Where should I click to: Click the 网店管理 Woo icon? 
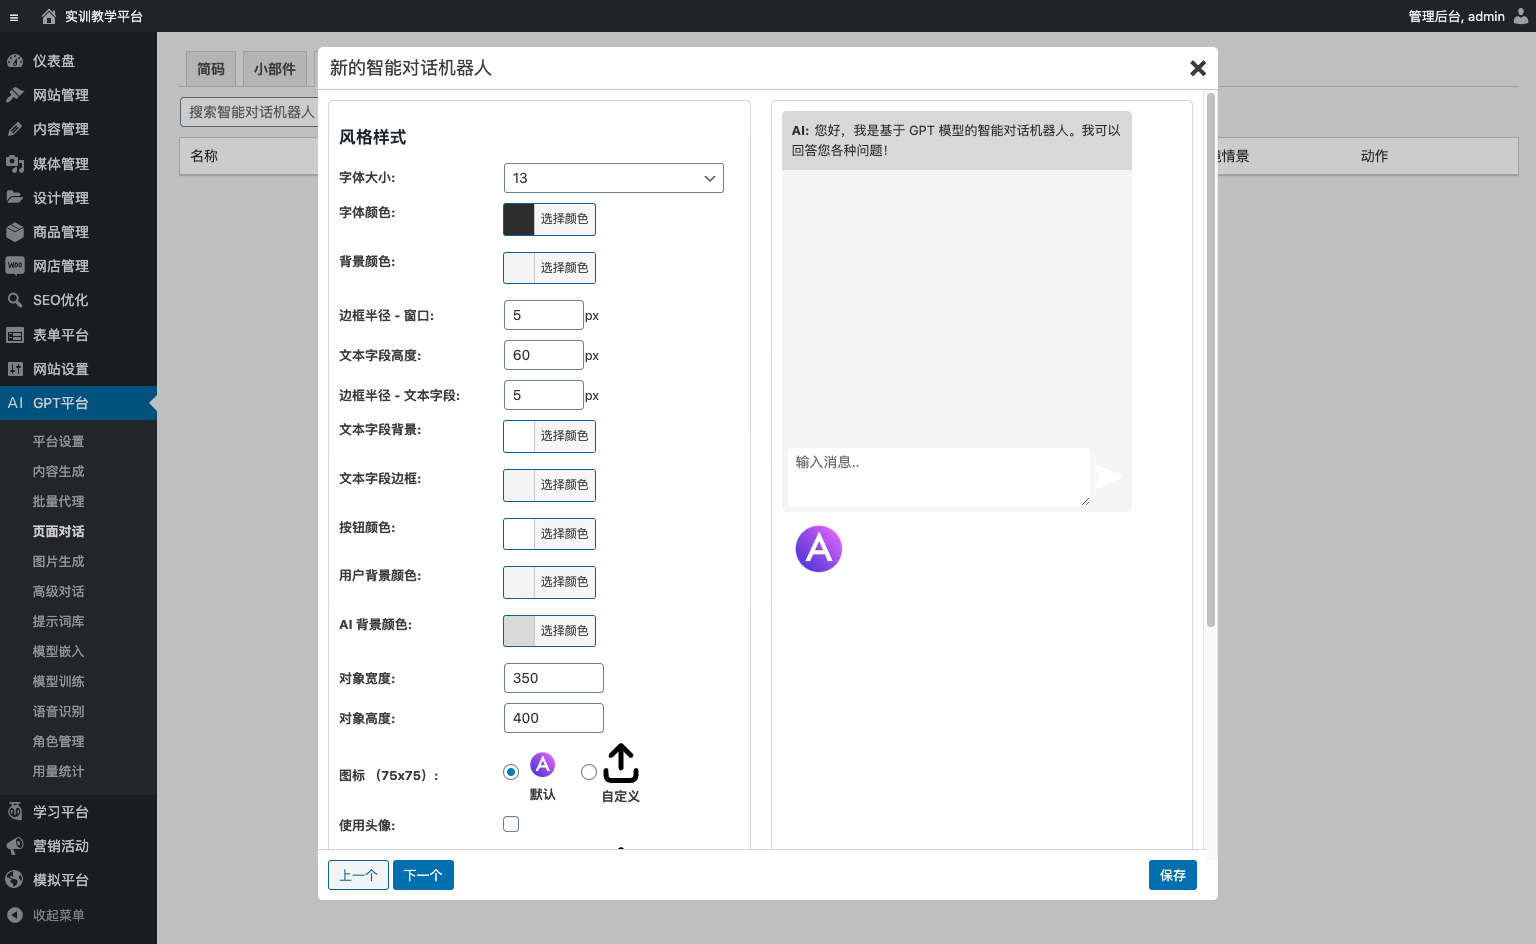click(15, 266)
